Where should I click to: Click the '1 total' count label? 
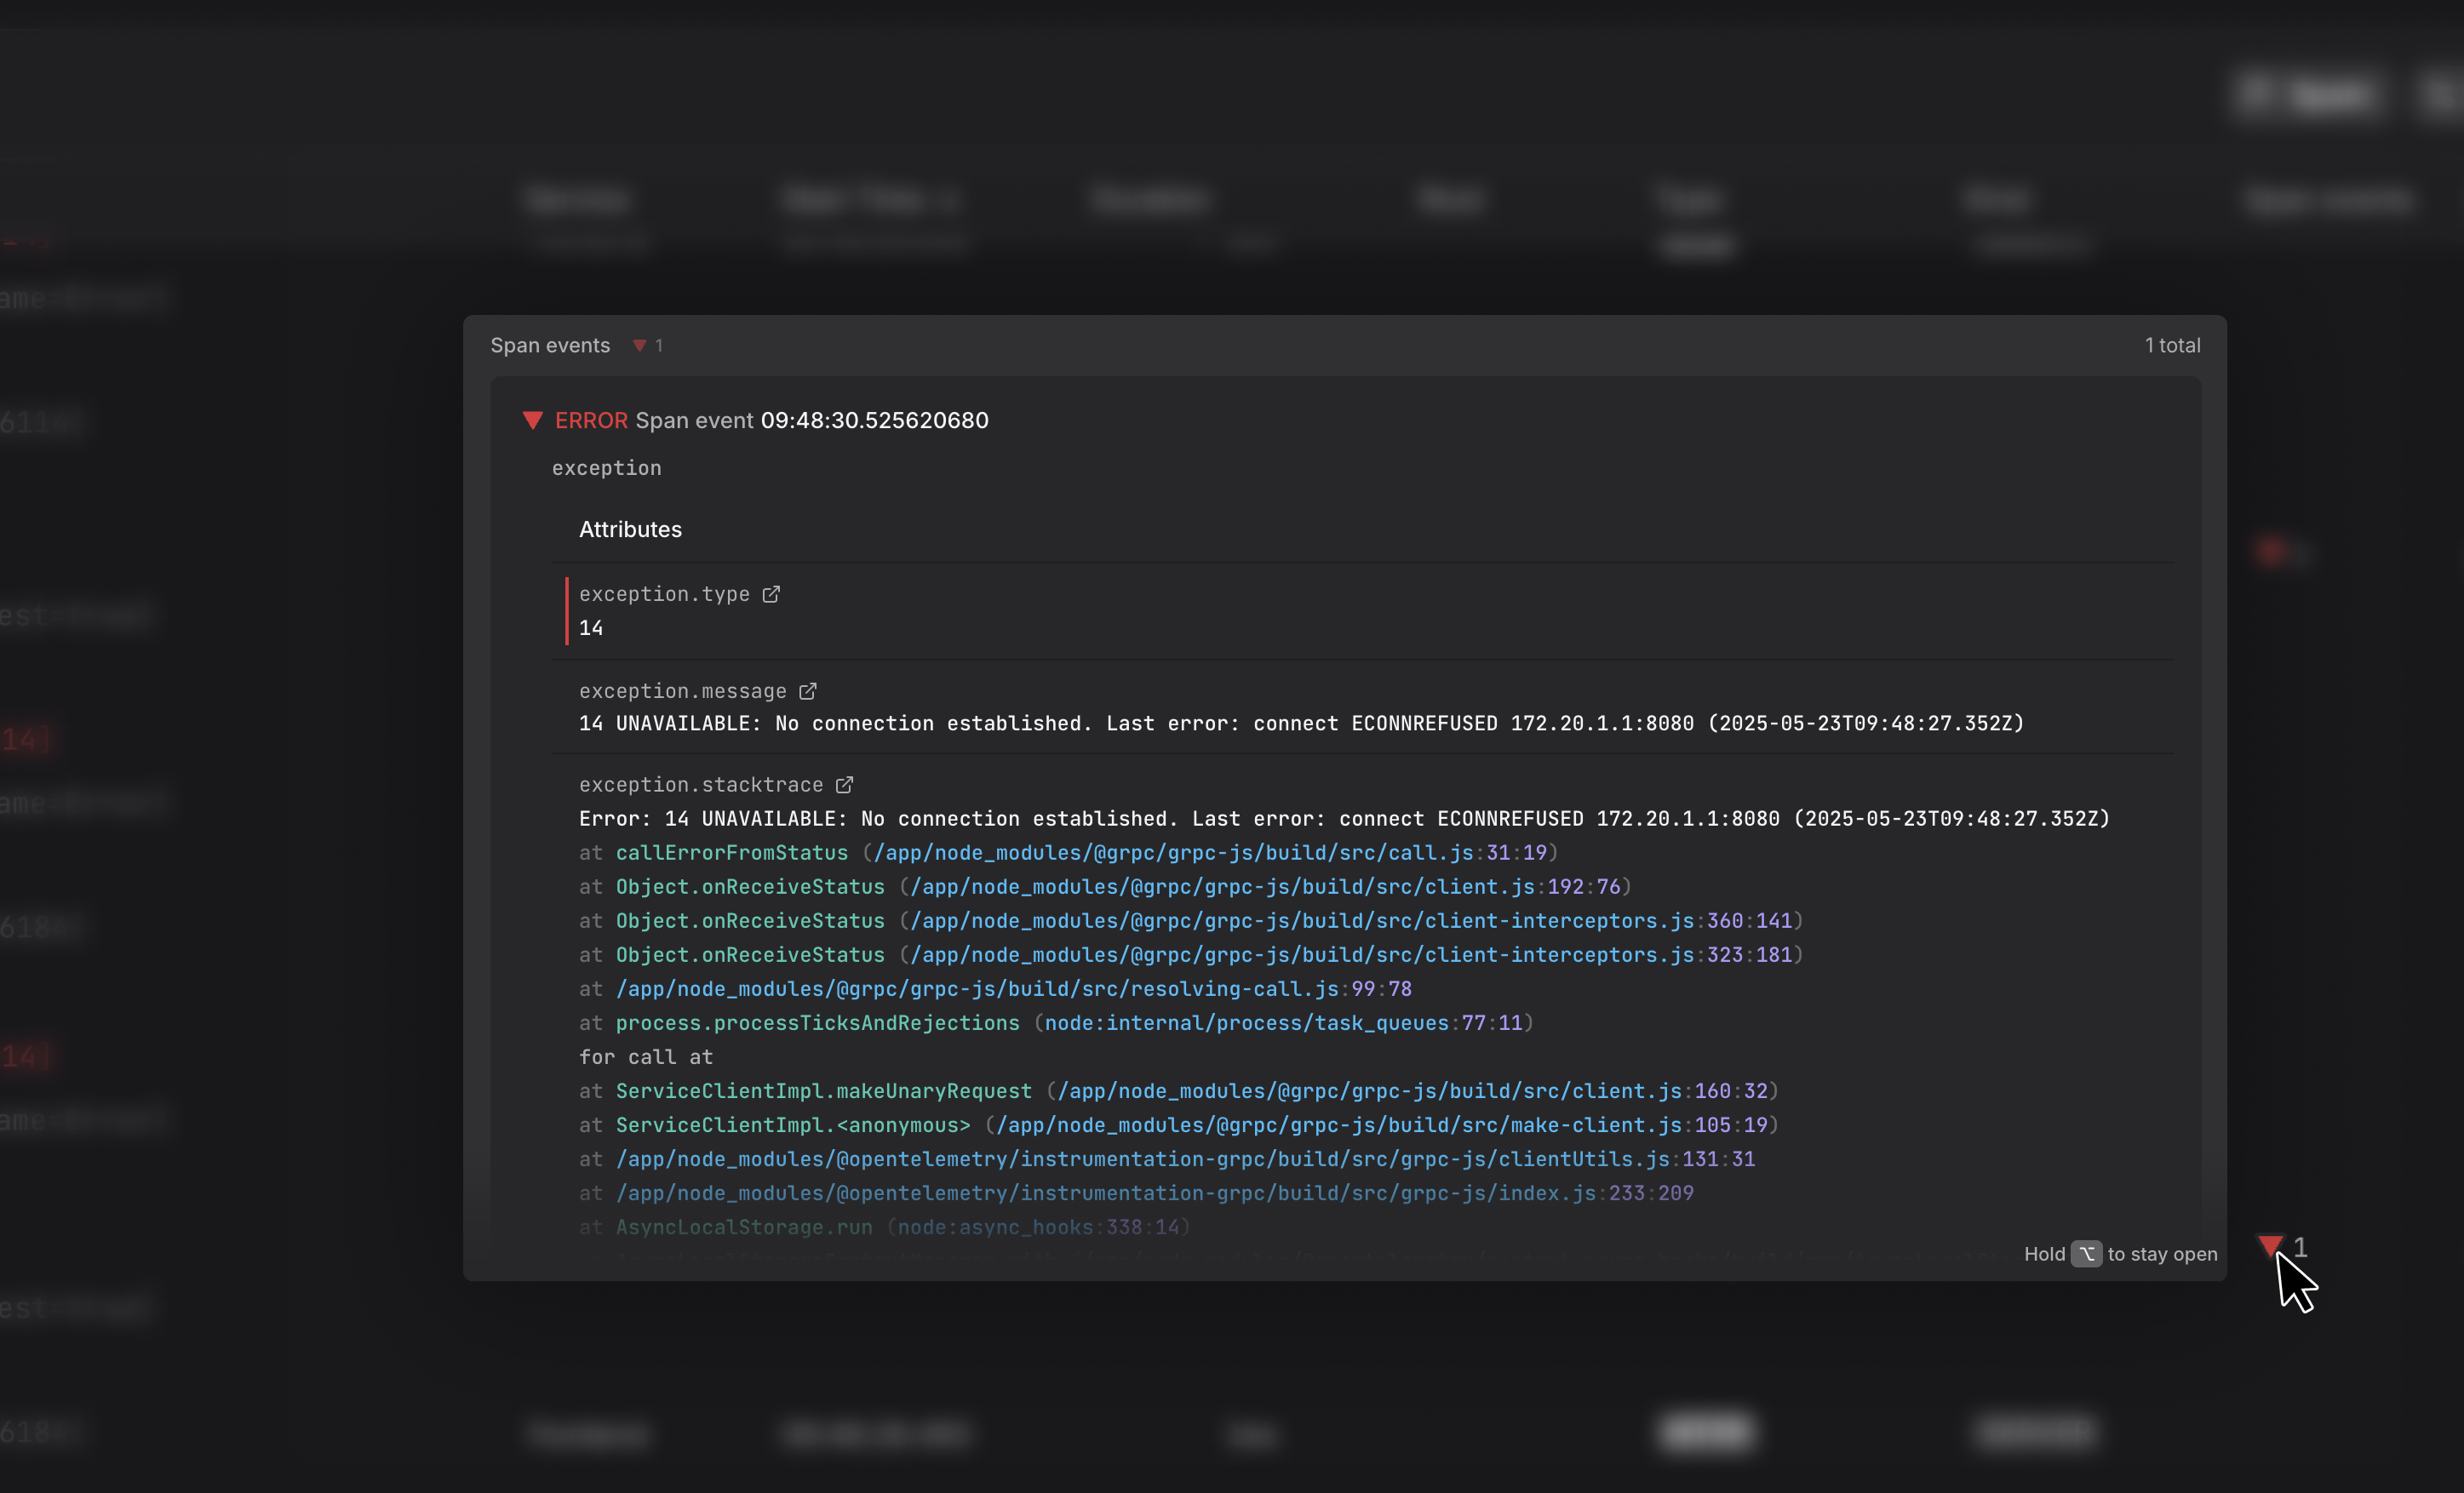tap(2172, 346)
